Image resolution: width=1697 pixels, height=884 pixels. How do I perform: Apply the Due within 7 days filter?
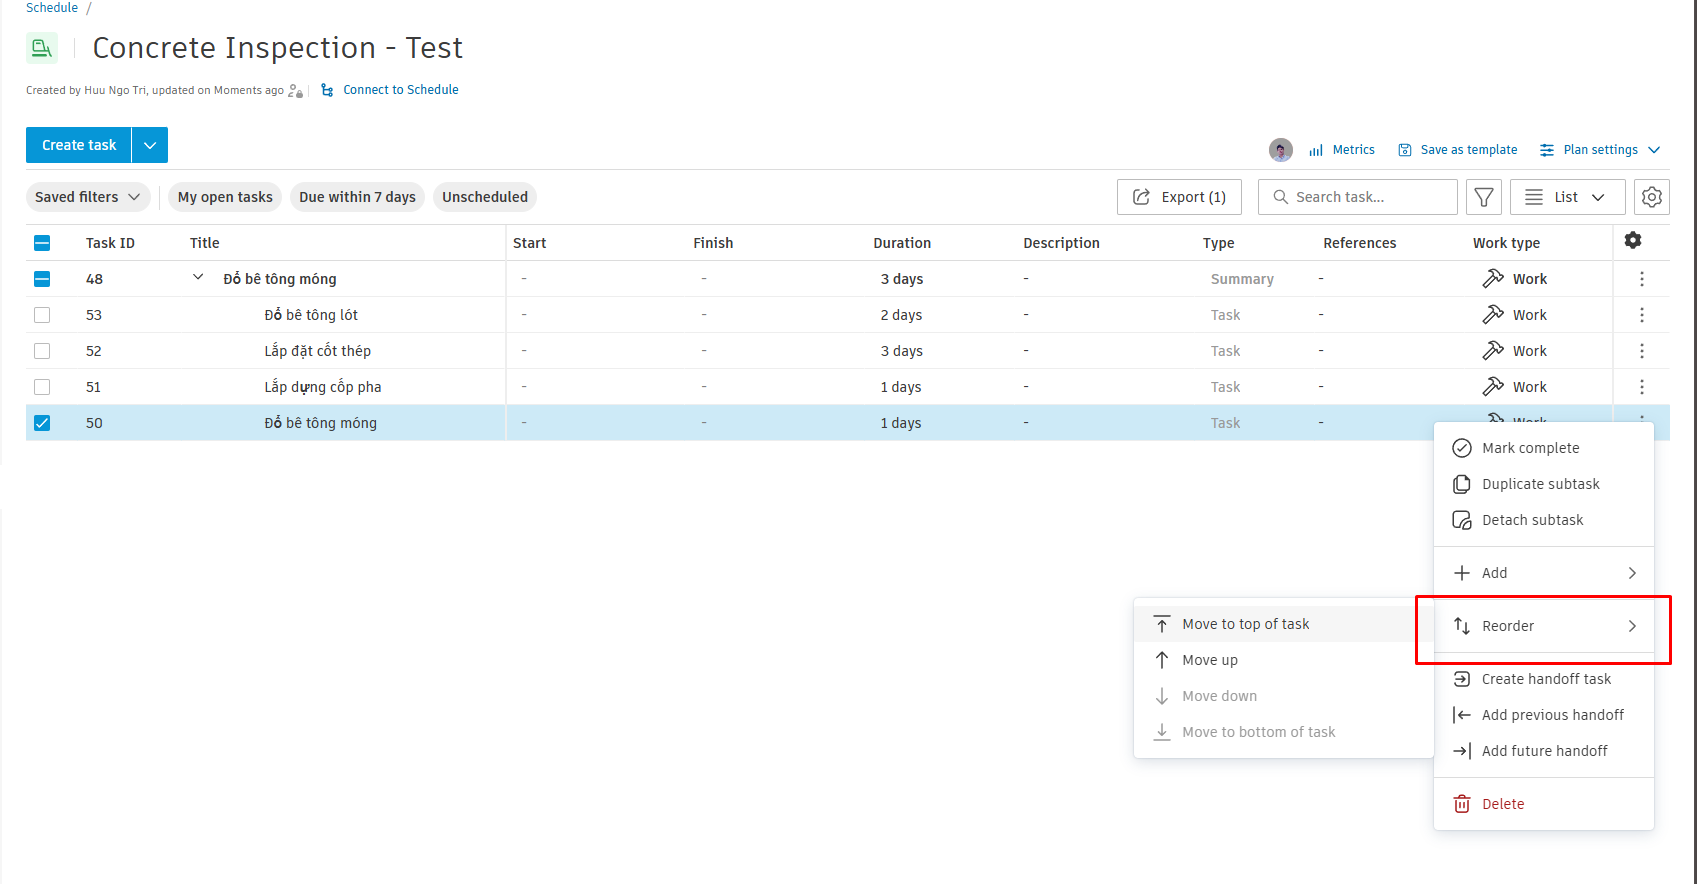point(357,197)
